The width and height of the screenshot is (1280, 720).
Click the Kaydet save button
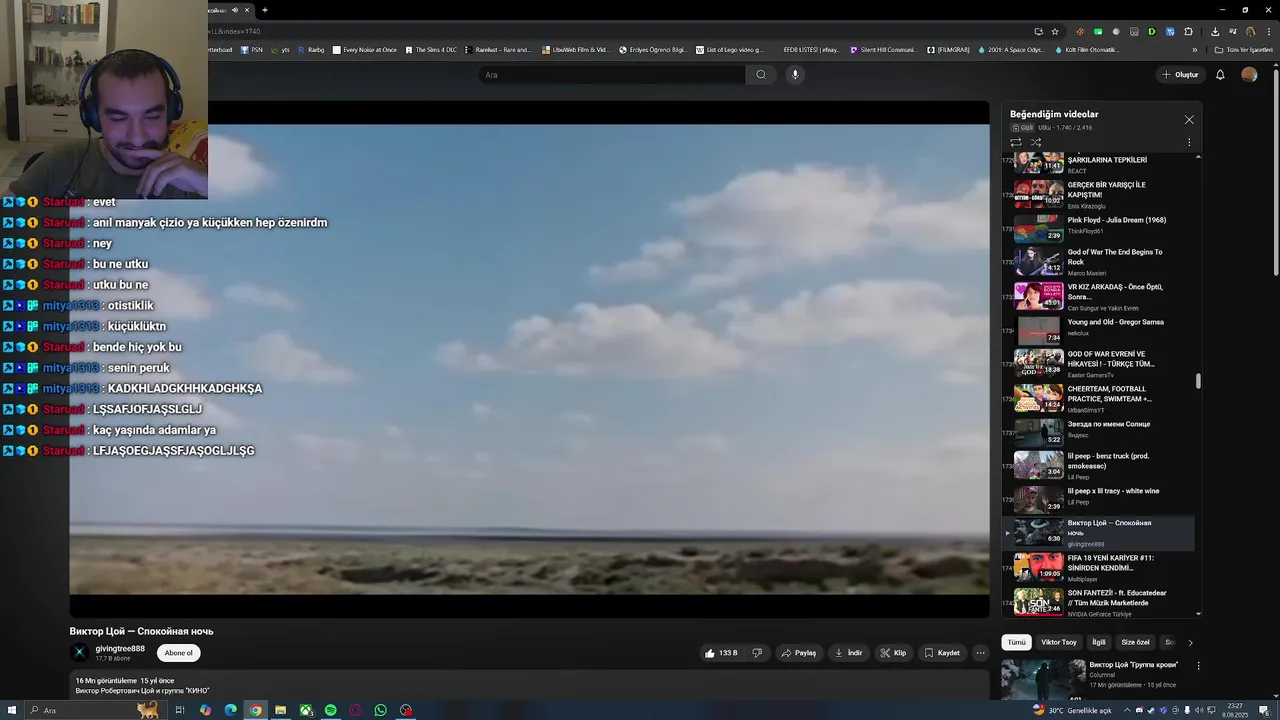tap(942, 653)
